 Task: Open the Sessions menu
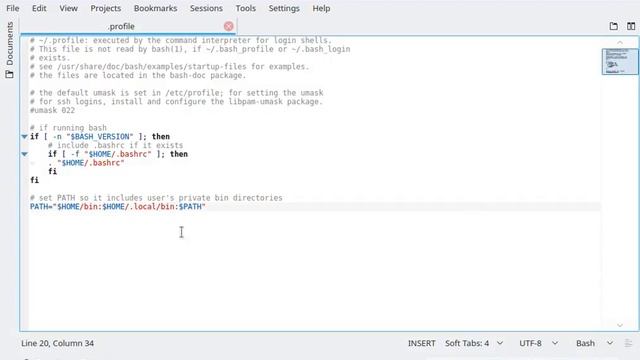[x=206, y=8]
